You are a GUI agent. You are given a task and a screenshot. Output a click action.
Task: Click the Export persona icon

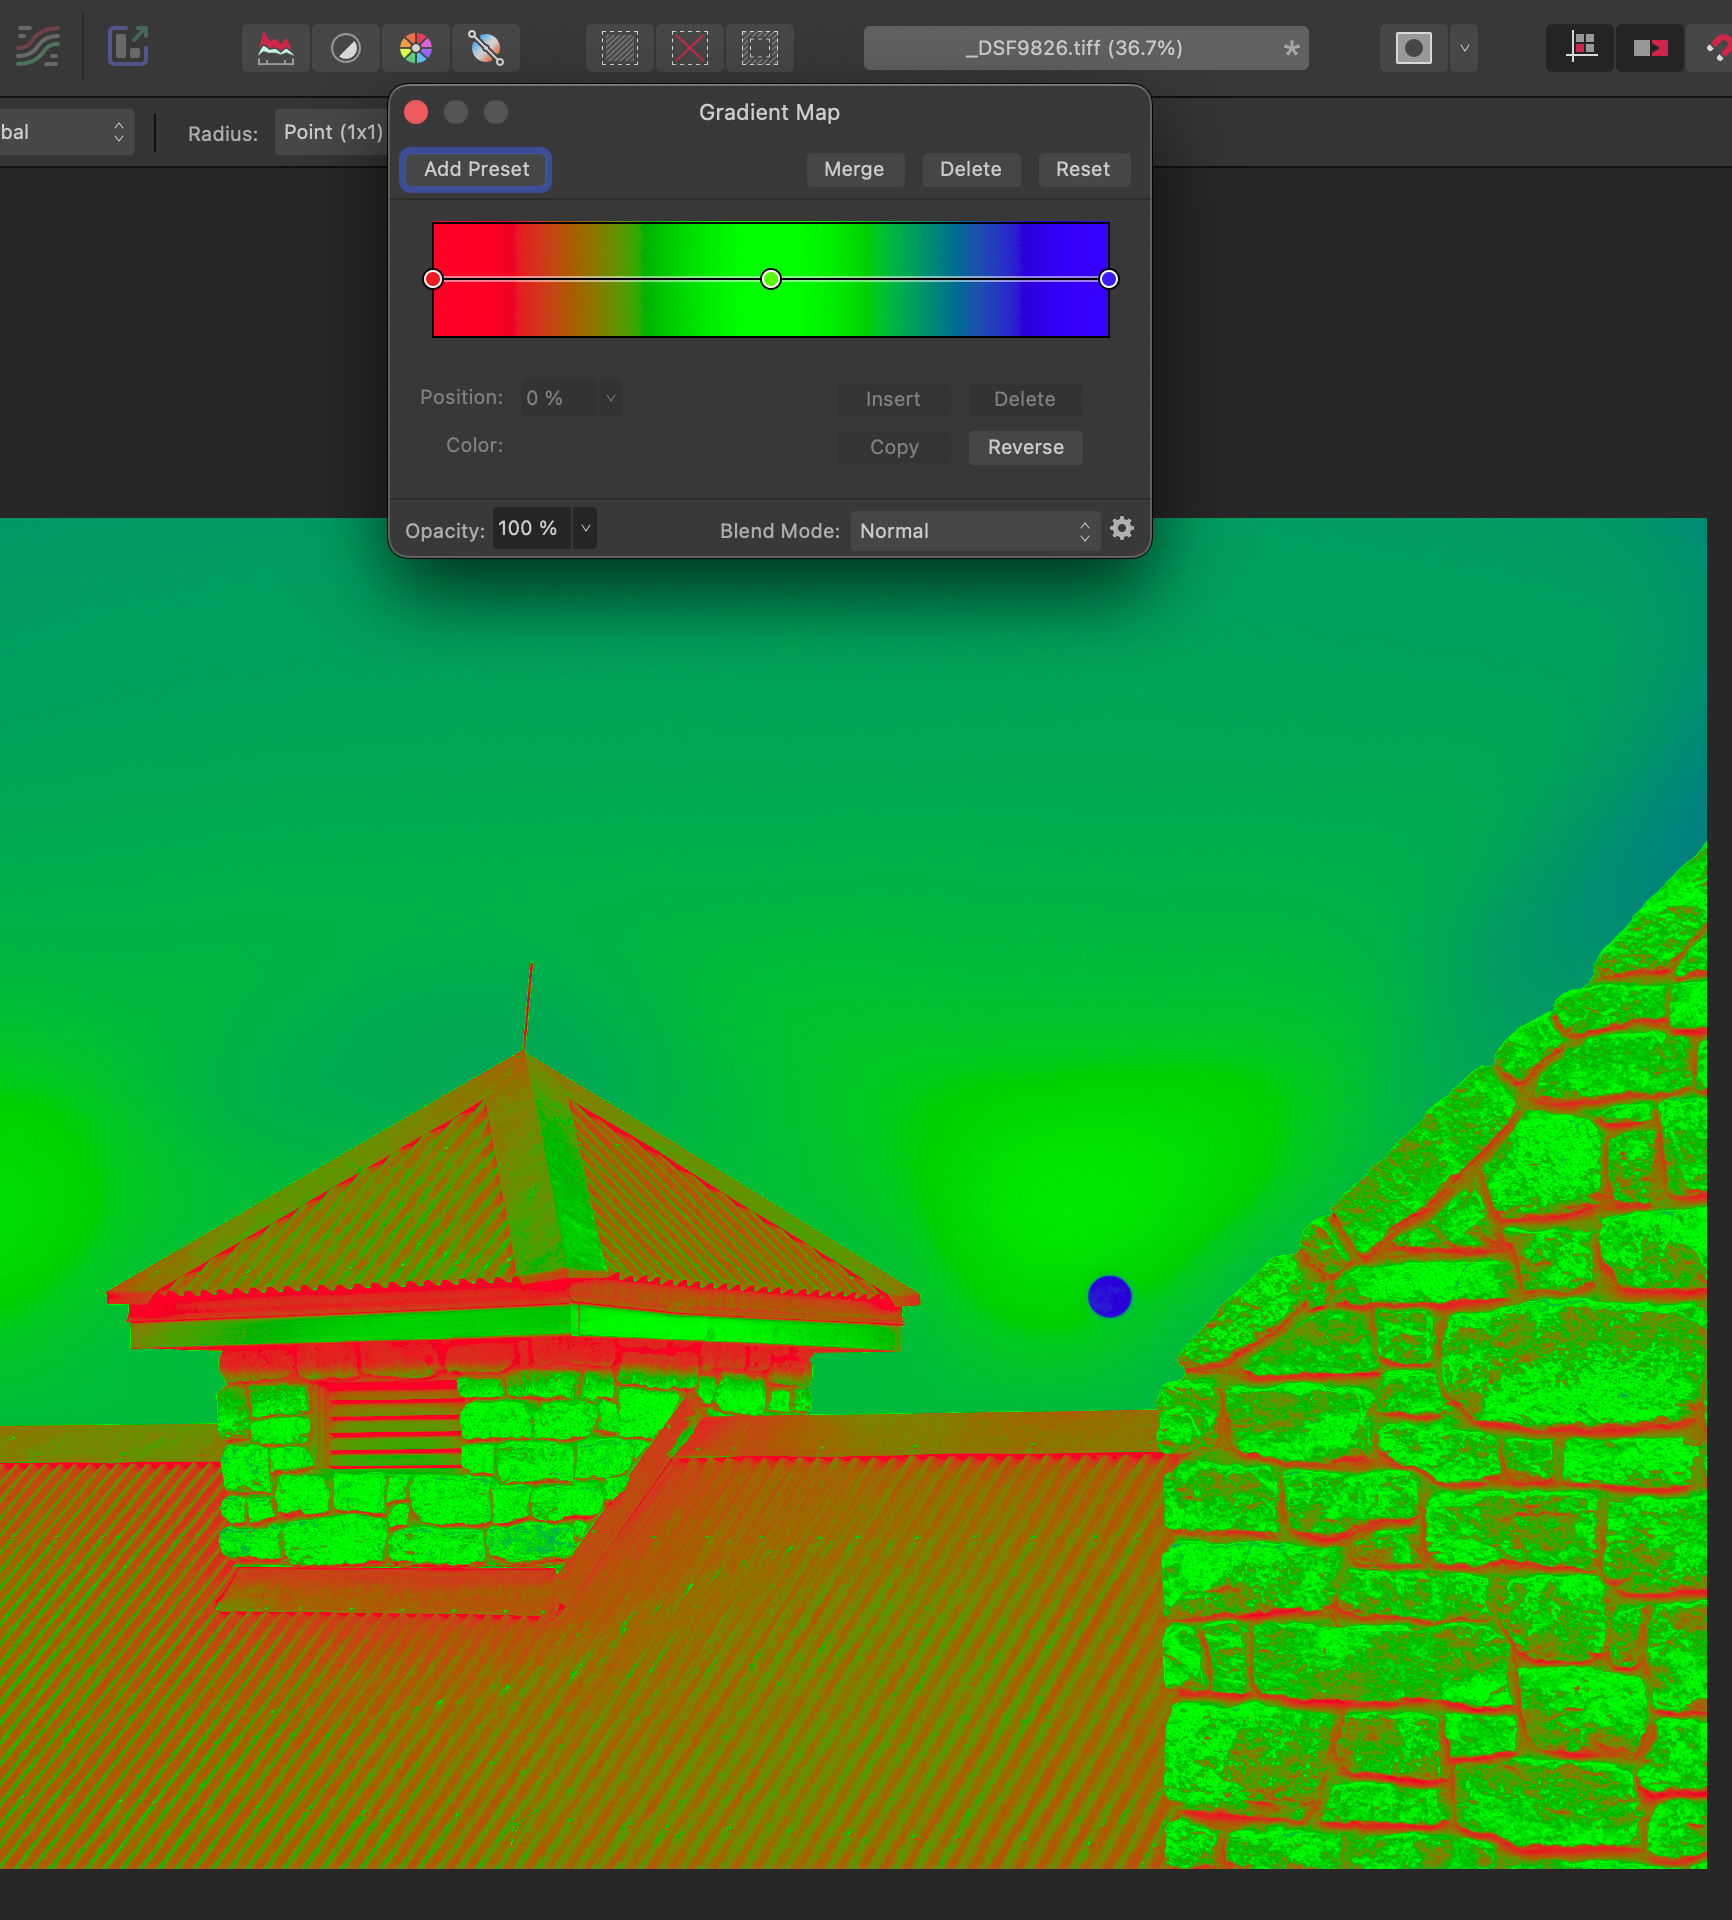(x=128, y=47)
